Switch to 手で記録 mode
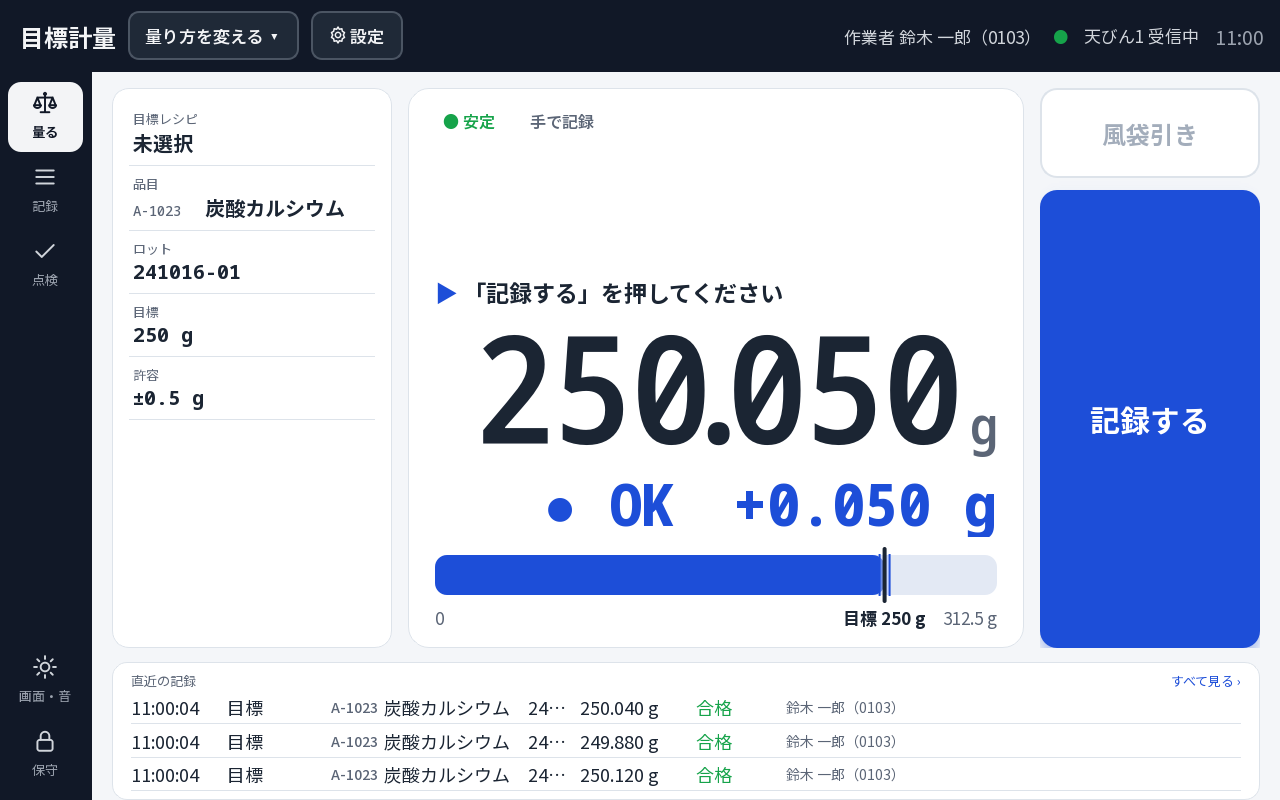Viewport: 1280px width, 800px height. point(562,122)
